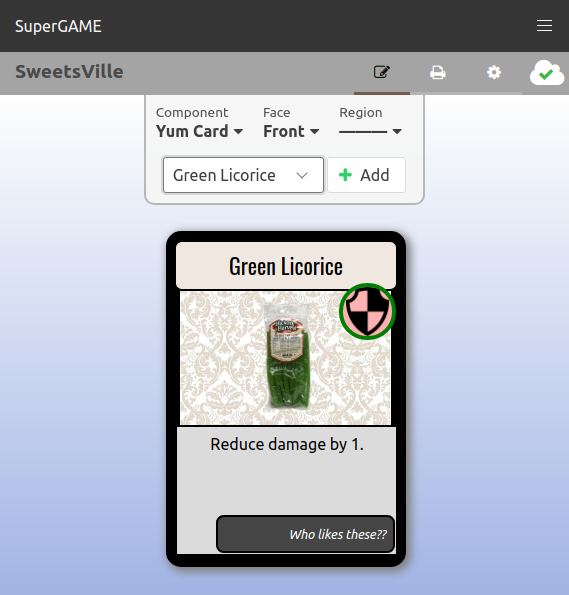
Task: Click the green plus icon on Add
Action: coord(345,175)
